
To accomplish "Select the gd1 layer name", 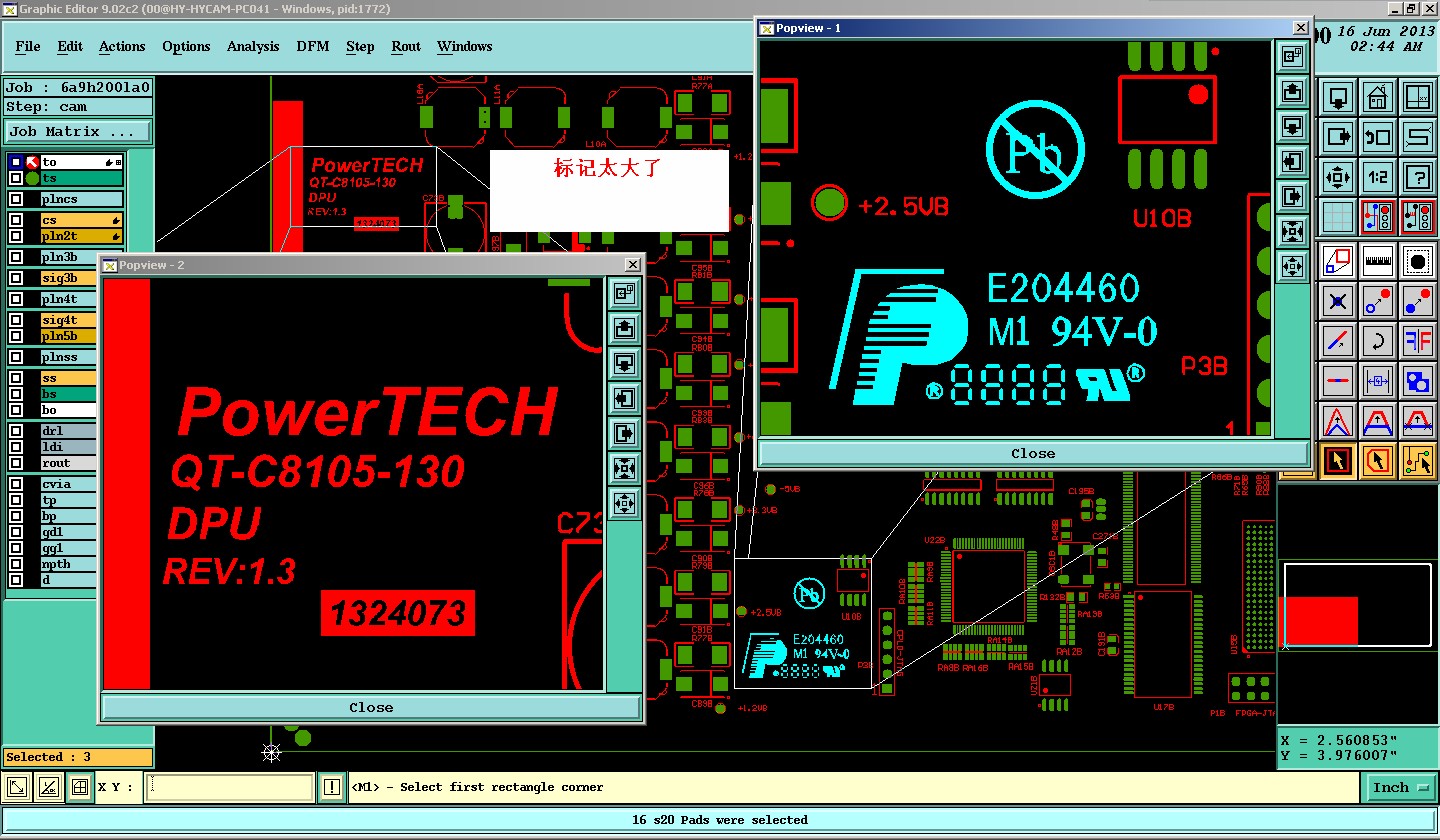I will click(x=69, y=532).
